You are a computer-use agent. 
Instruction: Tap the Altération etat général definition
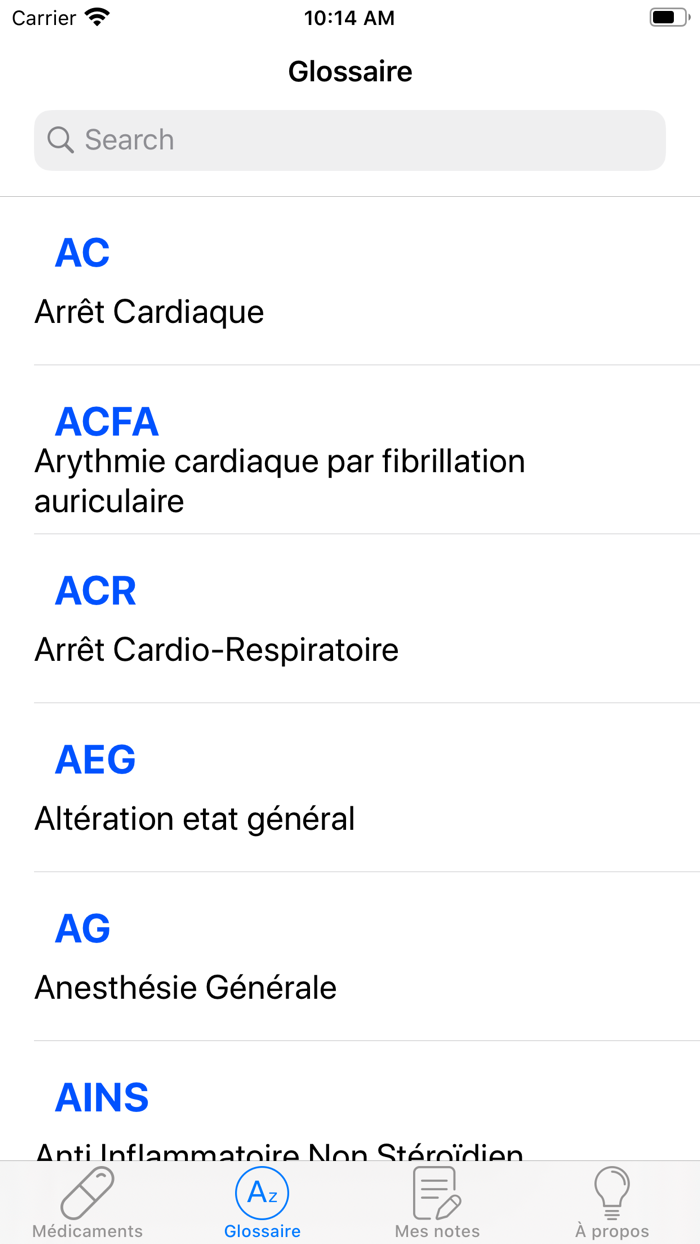click(x=194, y=819)
